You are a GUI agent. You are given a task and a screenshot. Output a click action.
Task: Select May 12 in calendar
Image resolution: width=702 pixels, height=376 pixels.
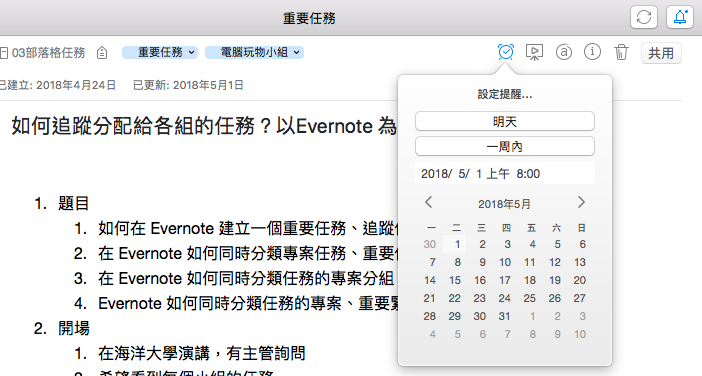coord(555,262)
